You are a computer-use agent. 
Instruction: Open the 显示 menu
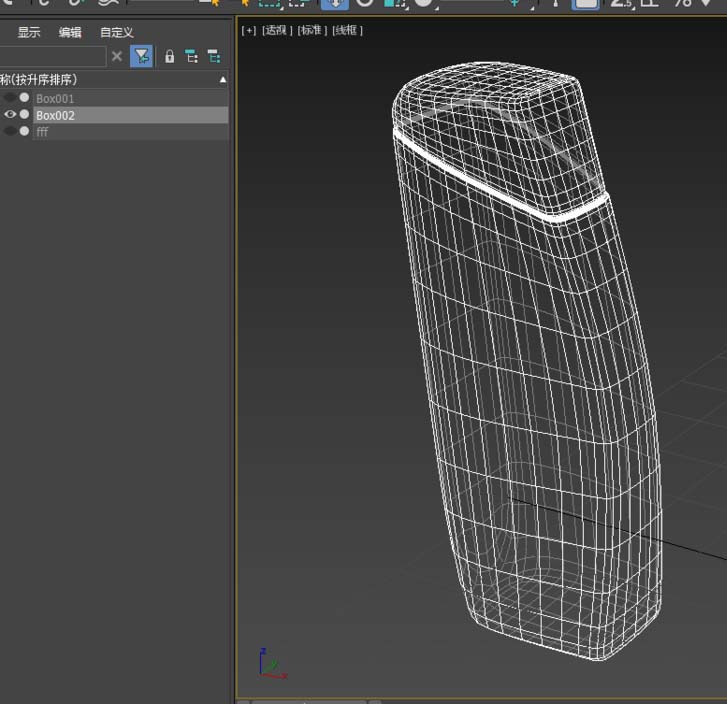click(29, 33)
